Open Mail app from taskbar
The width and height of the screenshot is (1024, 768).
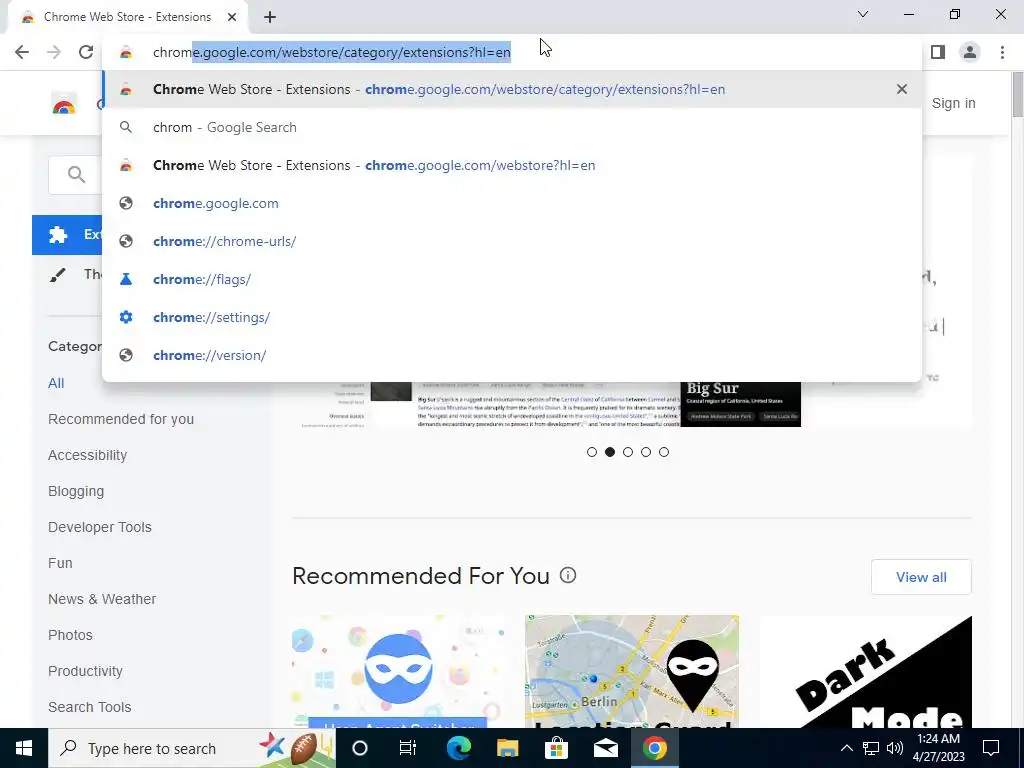point(606,748)
